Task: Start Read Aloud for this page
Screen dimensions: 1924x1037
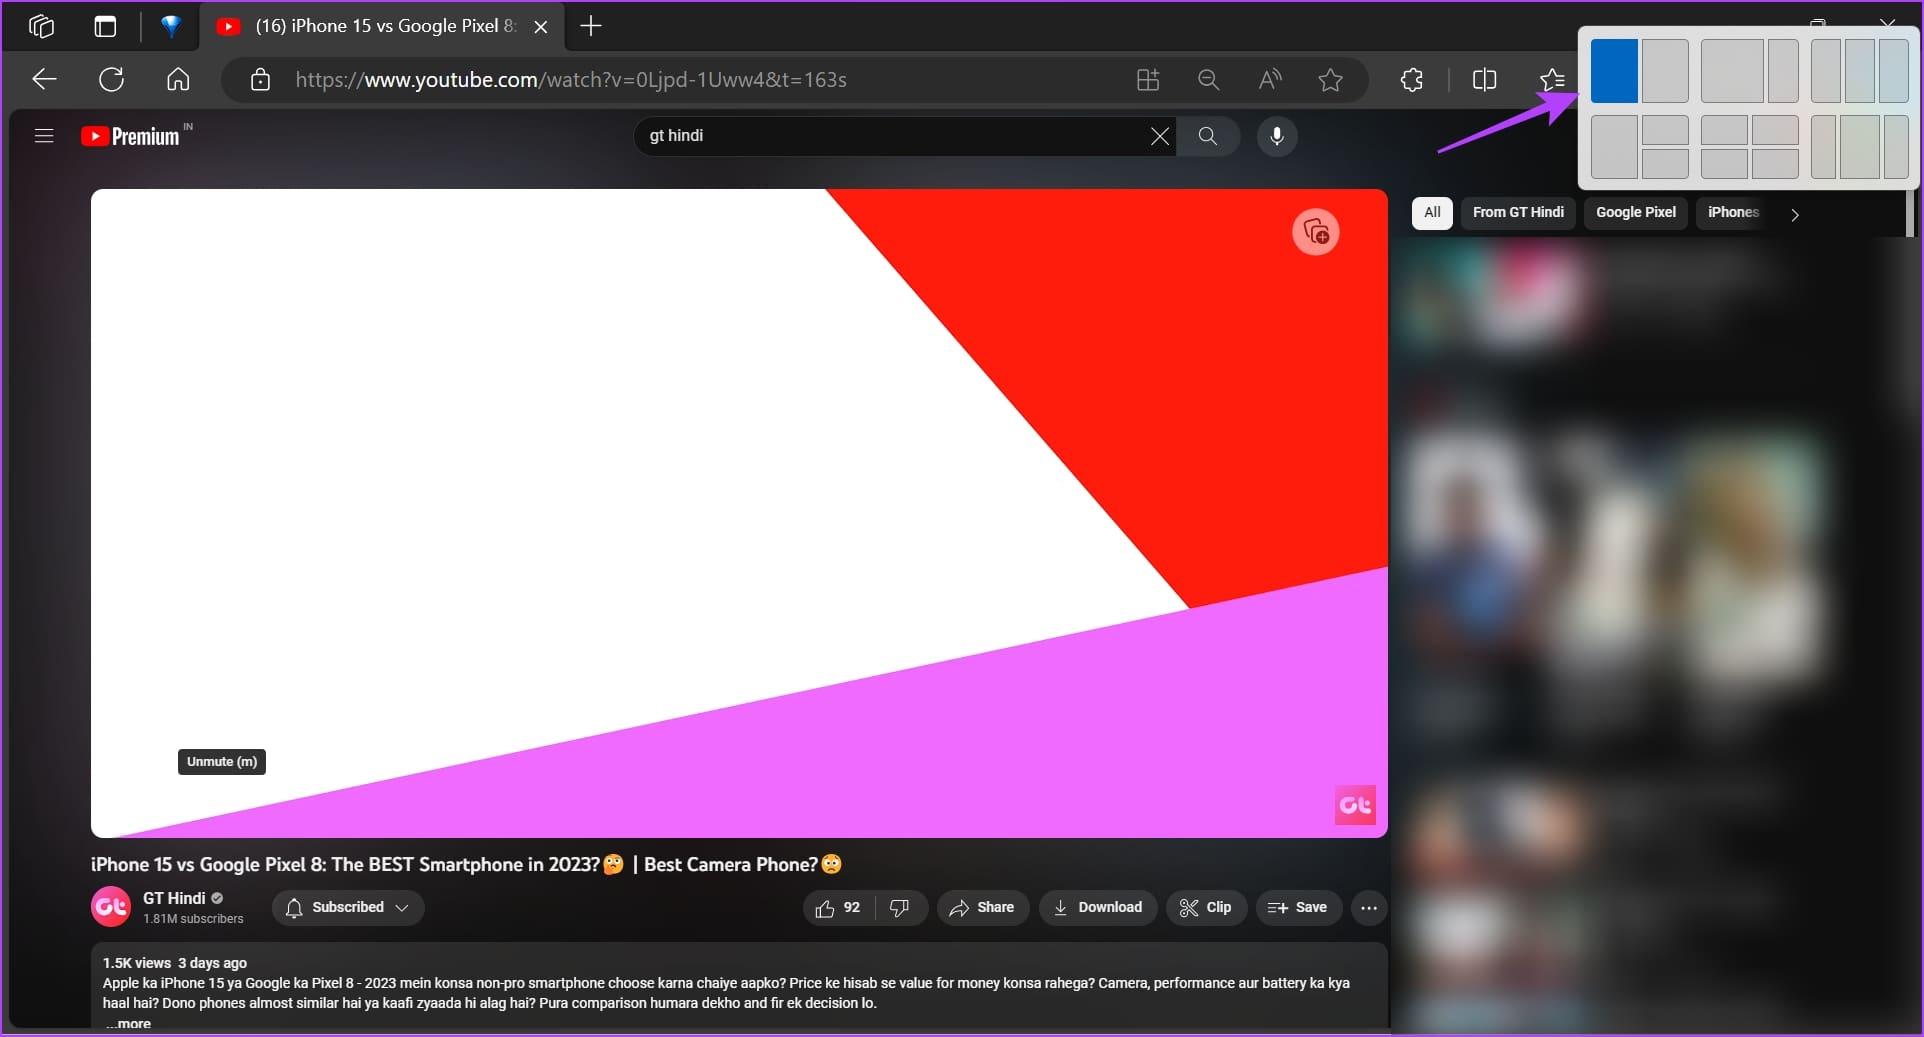Action: coord(1270,80)
